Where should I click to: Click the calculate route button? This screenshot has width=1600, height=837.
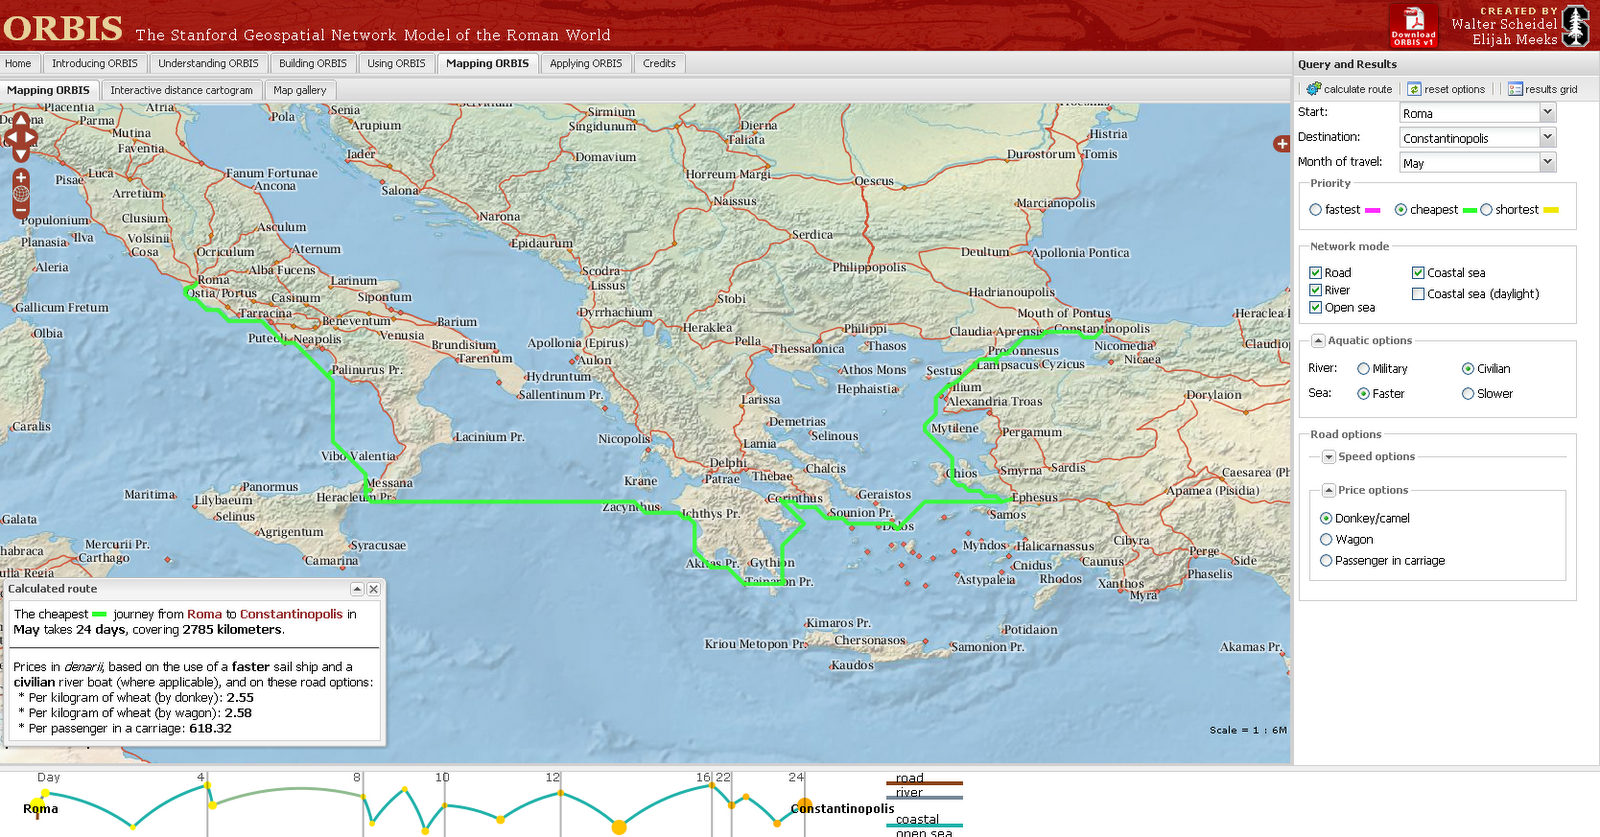[x=1349, y=89]
